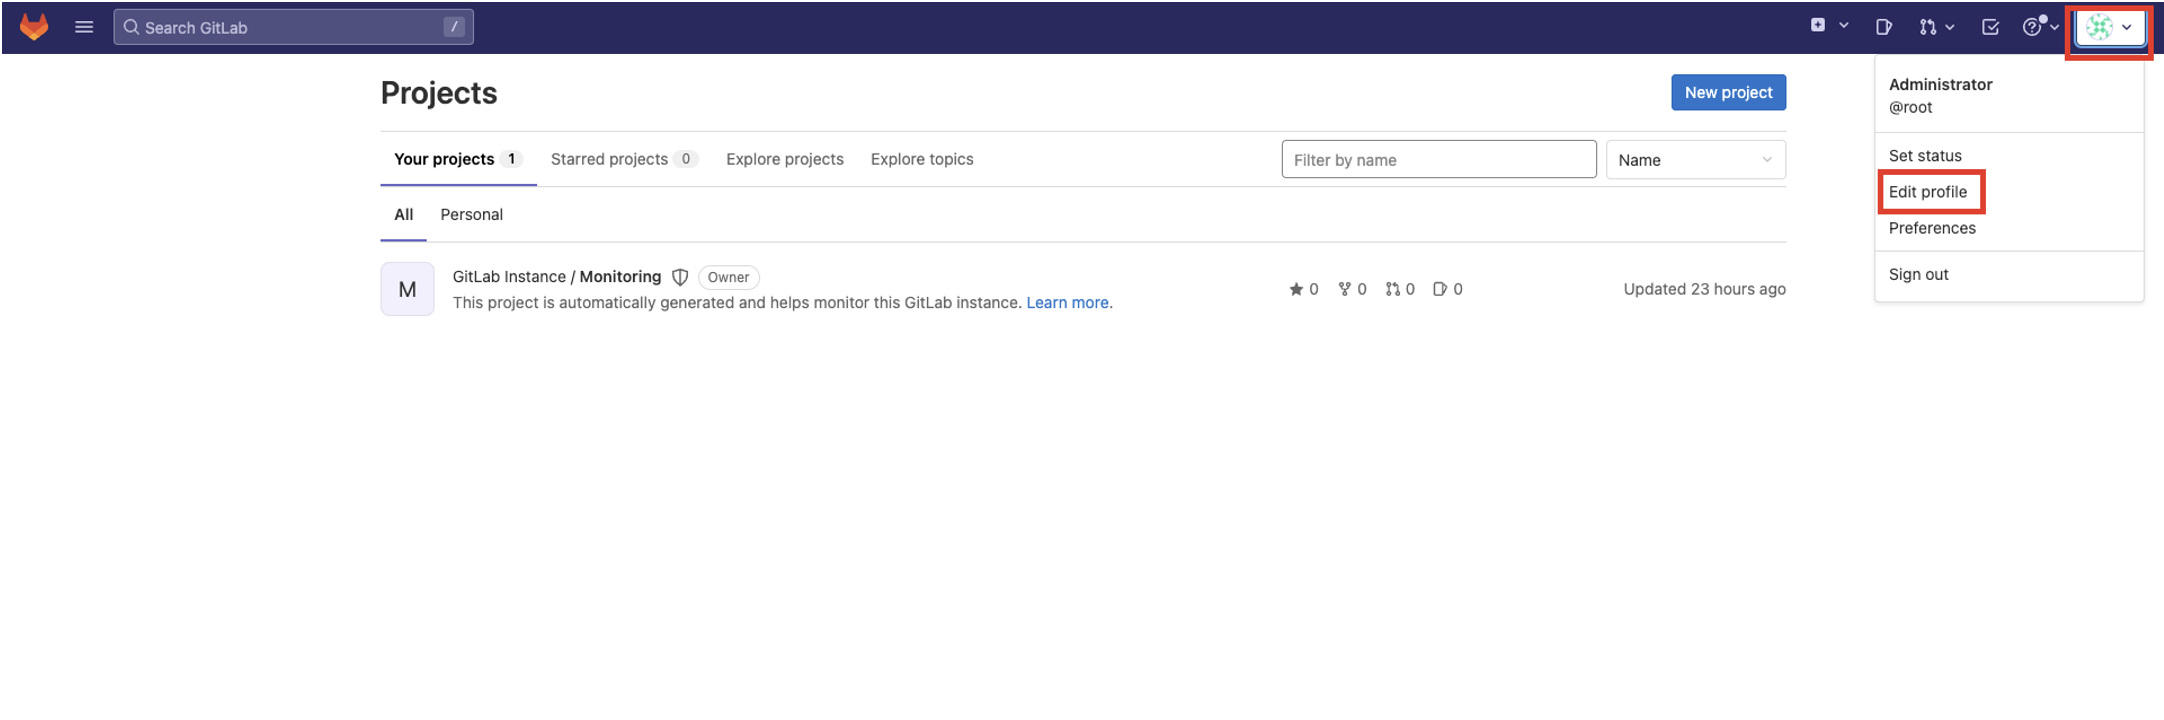This screenshot has height=720, width=2164.
Task: Follow the Learn more link
Action: click(x=1067, y=303)
